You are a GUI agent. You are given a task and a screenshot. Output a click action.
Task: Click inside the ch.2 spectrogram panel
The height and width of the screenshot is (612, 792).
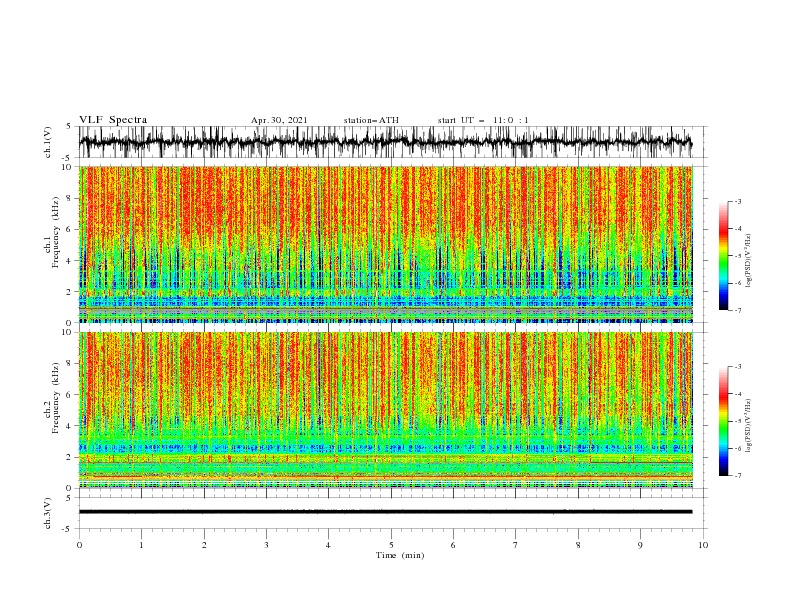pos(386,410)
